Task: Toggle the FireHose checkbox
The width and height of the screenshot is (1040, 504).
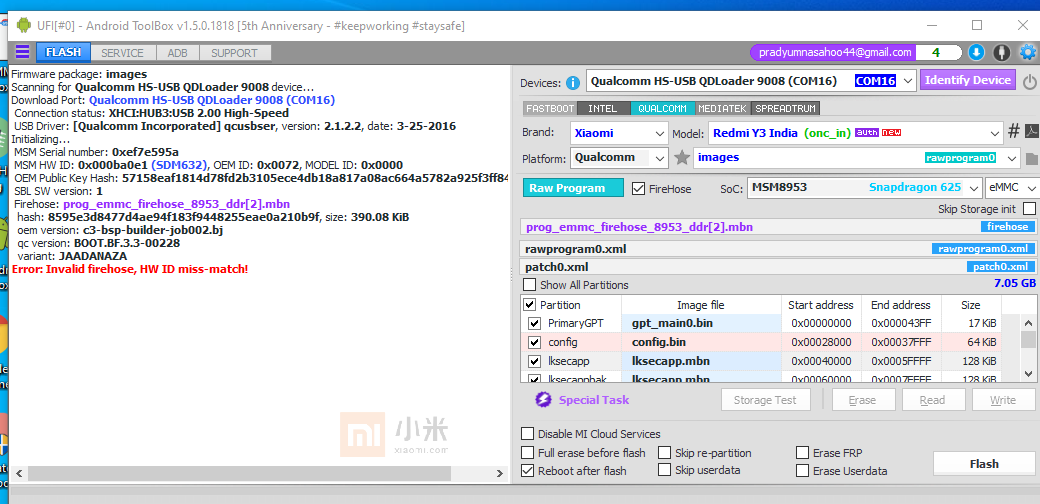Action: [x=638, y=189]
